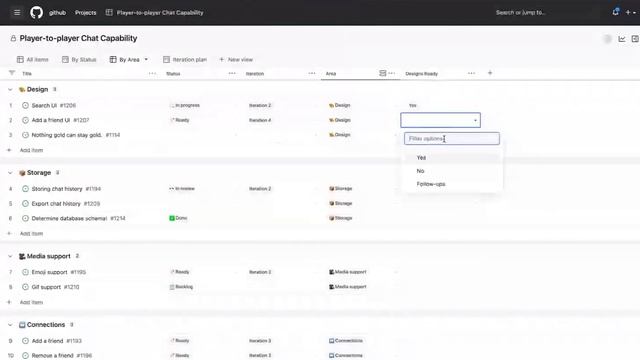Click the group-by icon in Area header
The width and height of the screenshot is (640, 360).
382,73
